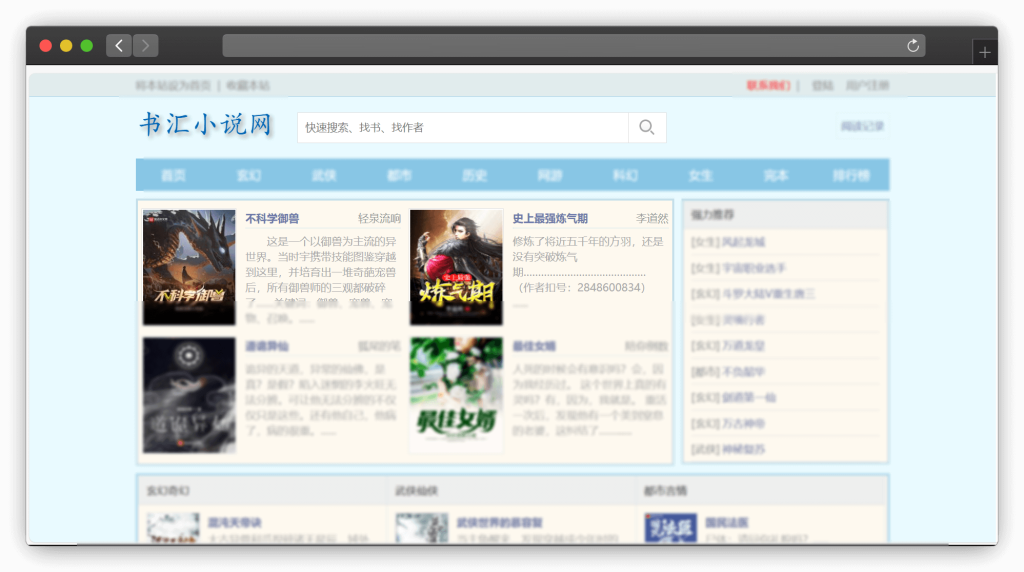
Task: Focus the 快速搜索 search box
Action: point(463,127)
